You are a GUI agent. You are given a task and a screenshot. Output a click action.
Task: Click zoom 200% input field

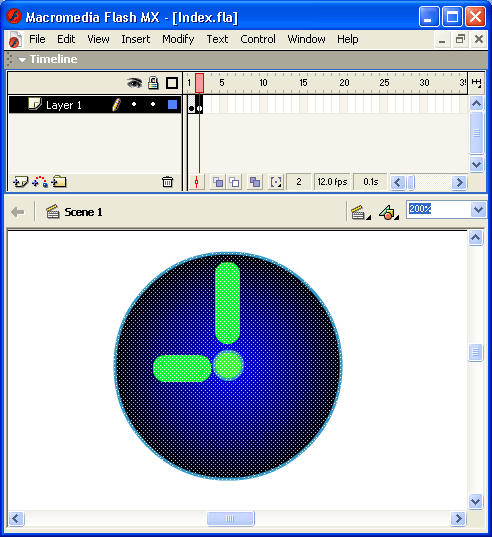point(439,209)
